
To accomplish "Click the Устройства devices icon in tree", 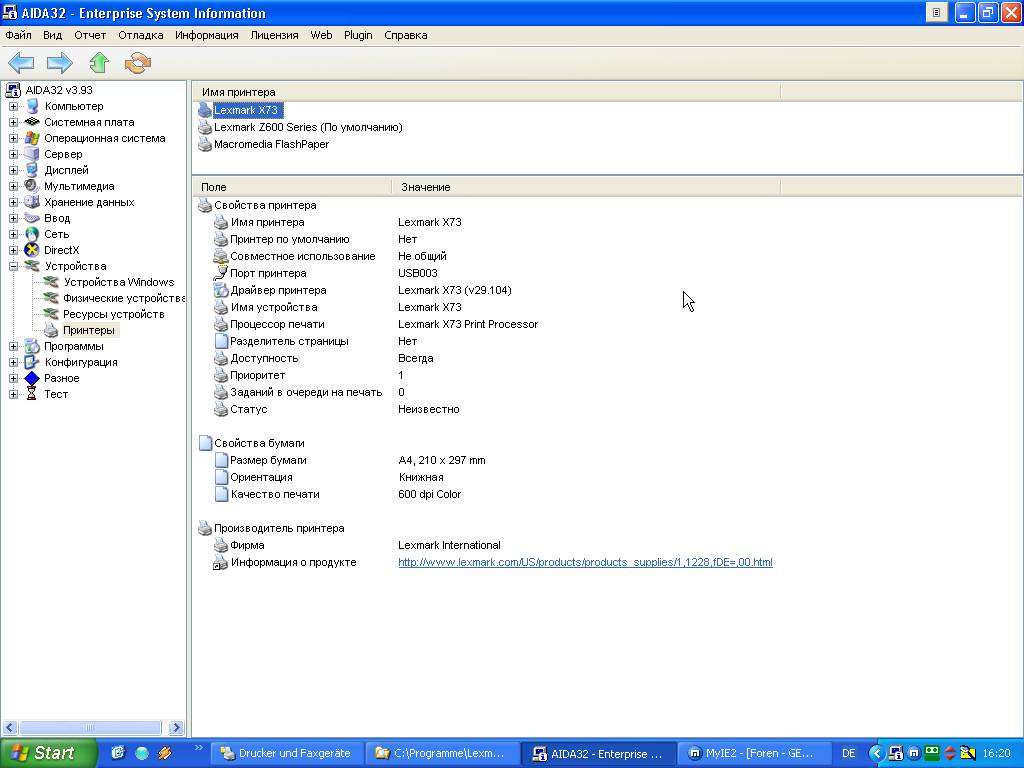I will pos(31,266).
